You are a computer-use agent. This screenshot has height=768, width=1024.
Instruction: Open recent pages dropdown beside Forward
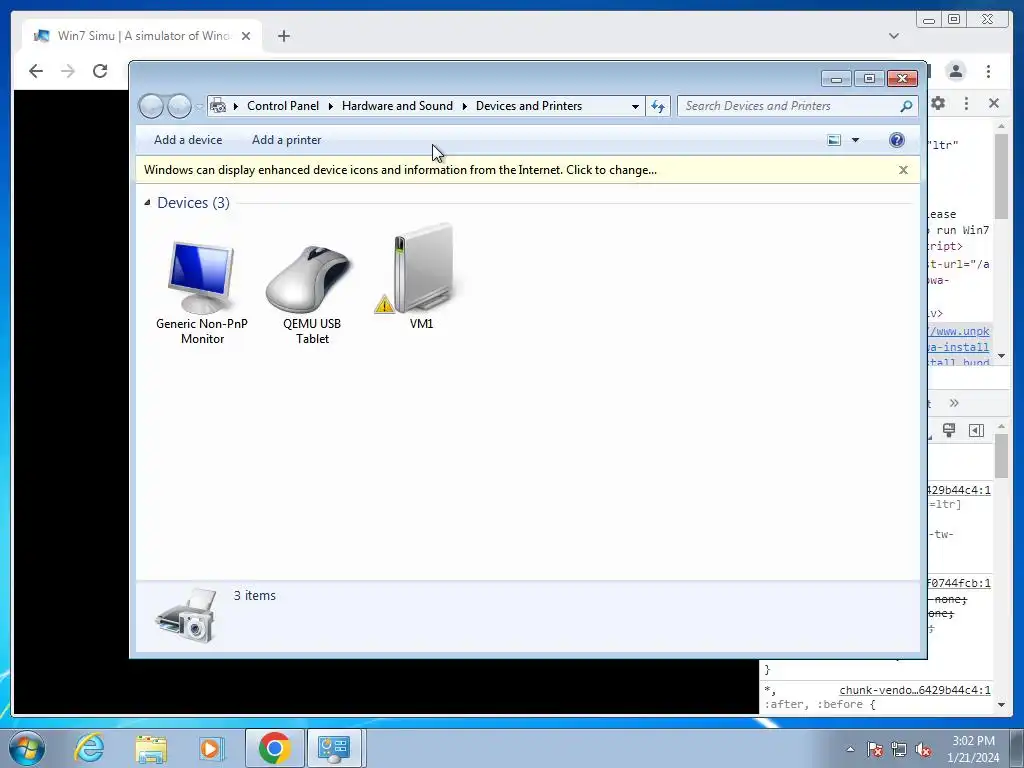point(199,106)
